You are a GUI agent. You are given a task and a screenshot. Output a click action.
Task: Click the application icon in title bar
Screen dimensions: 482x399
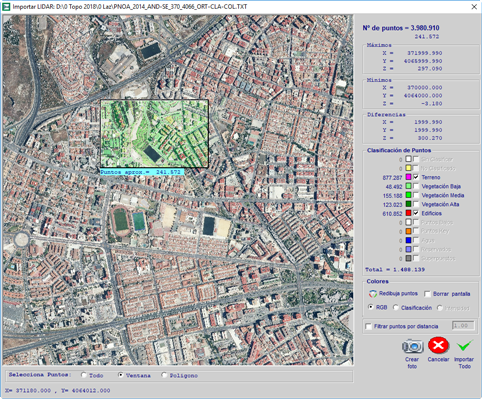6,7
